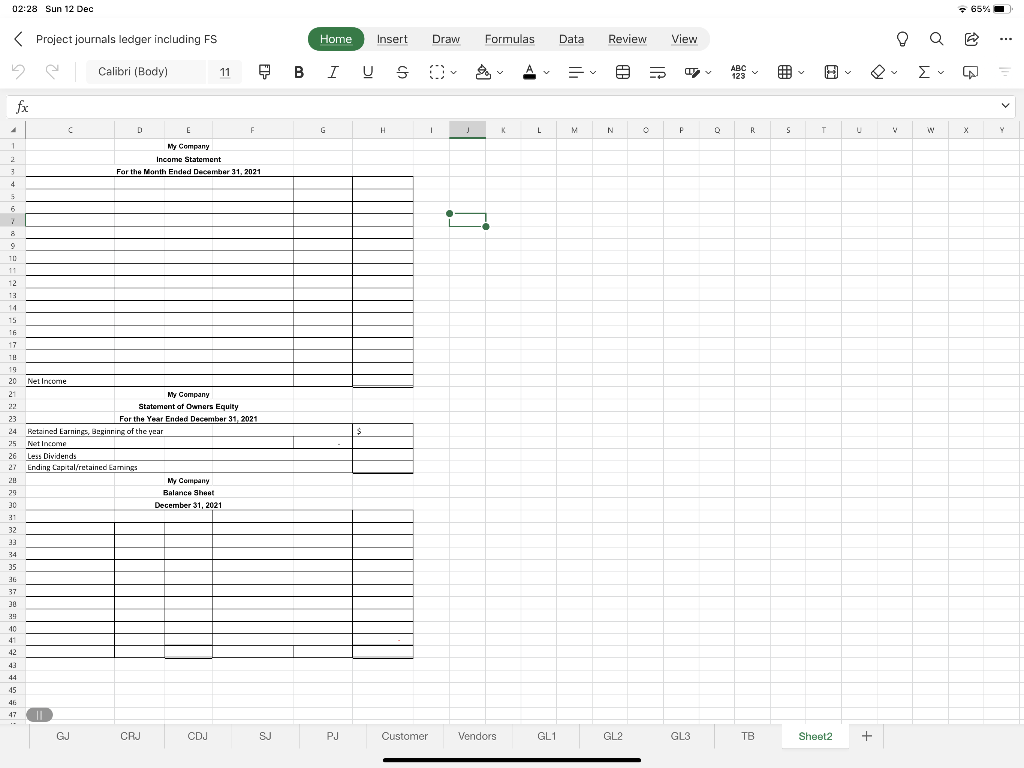Click the Cell Styles icon
Screen dimensions: 1024x768
click(692, 72)
